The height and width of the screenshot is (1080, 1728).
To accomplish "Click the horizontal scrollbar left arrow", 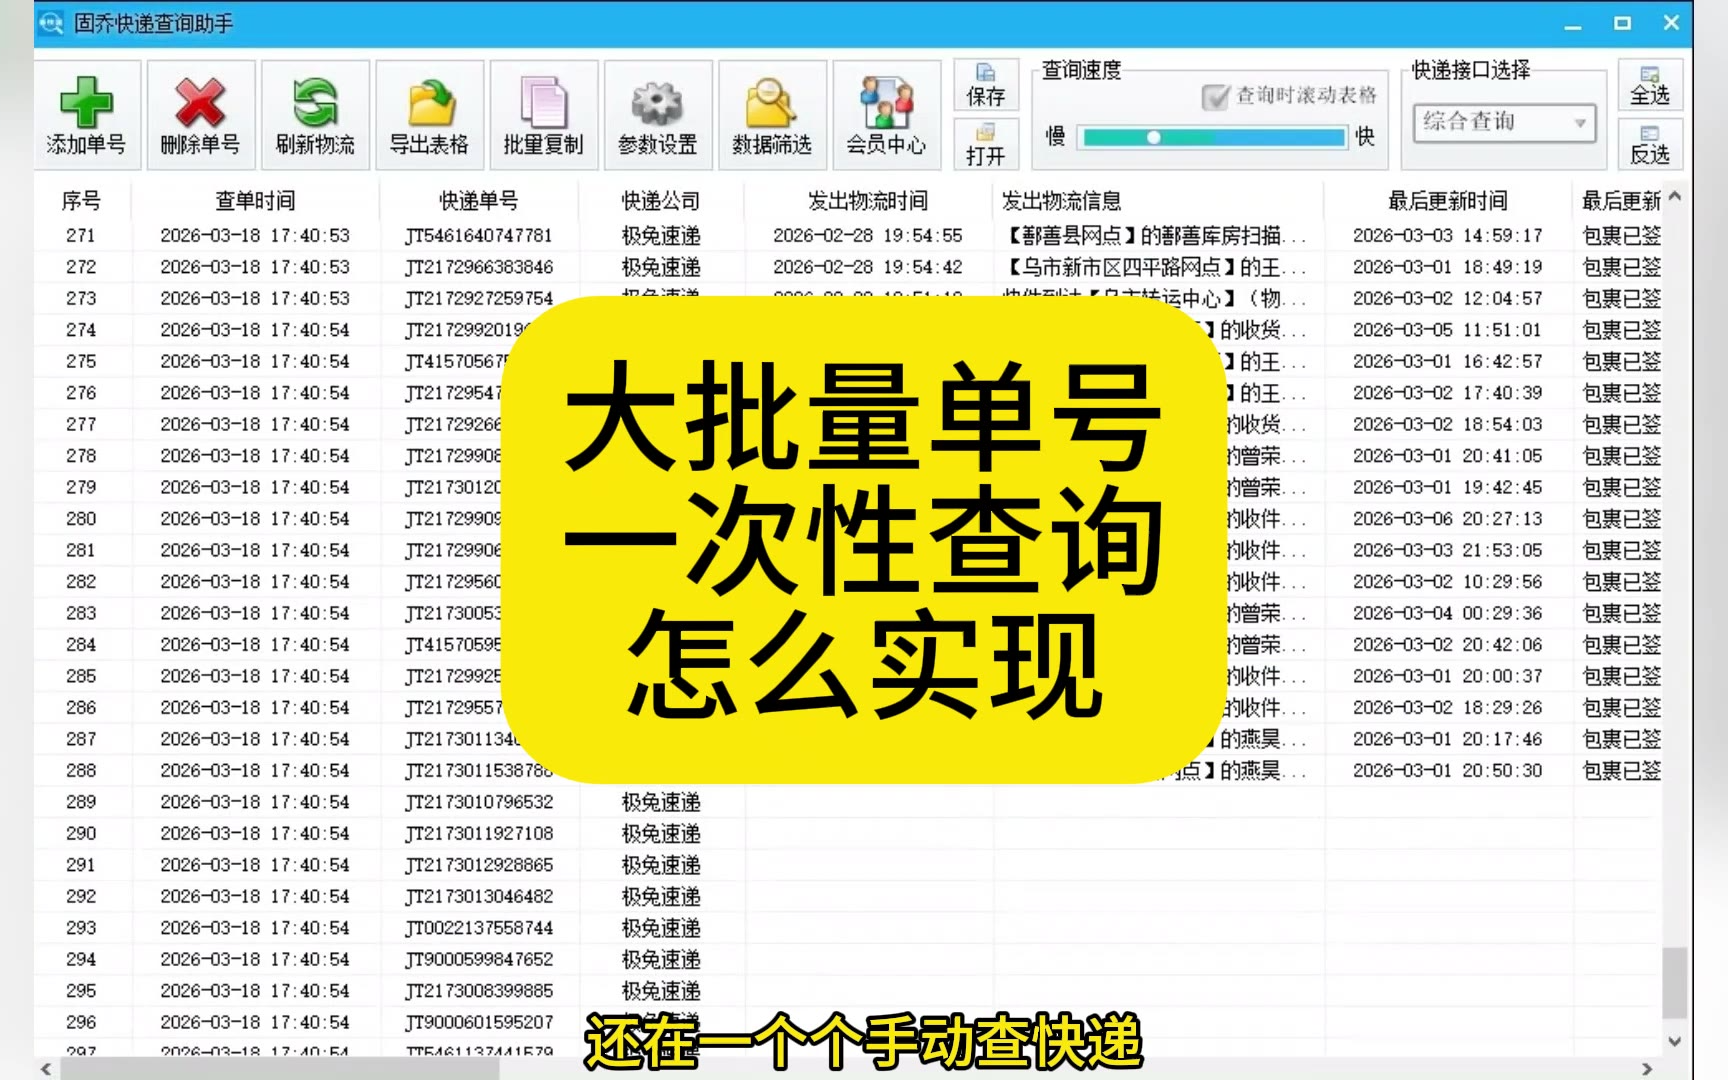I will tap(46, 1069).
